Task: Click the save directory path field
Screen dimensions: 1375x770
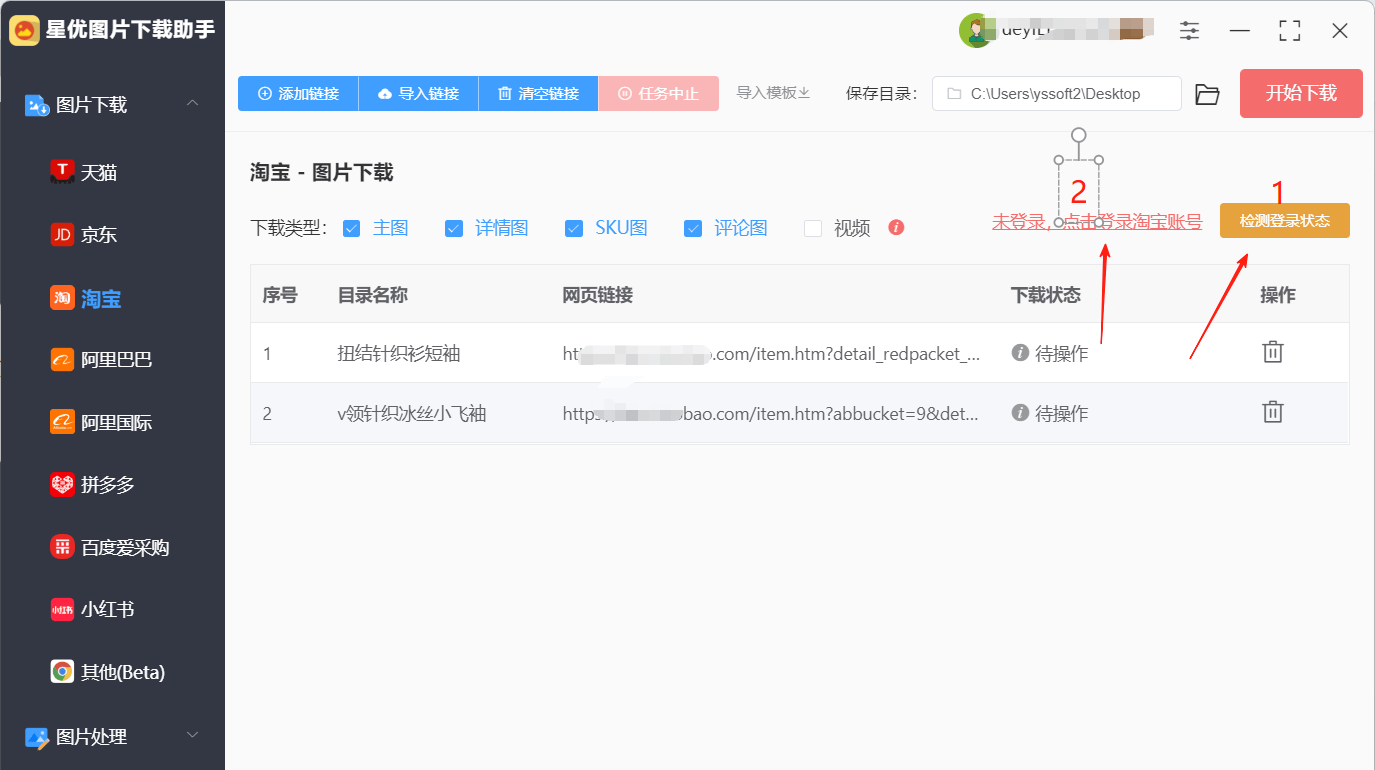Action: (x=1057, y=94)
